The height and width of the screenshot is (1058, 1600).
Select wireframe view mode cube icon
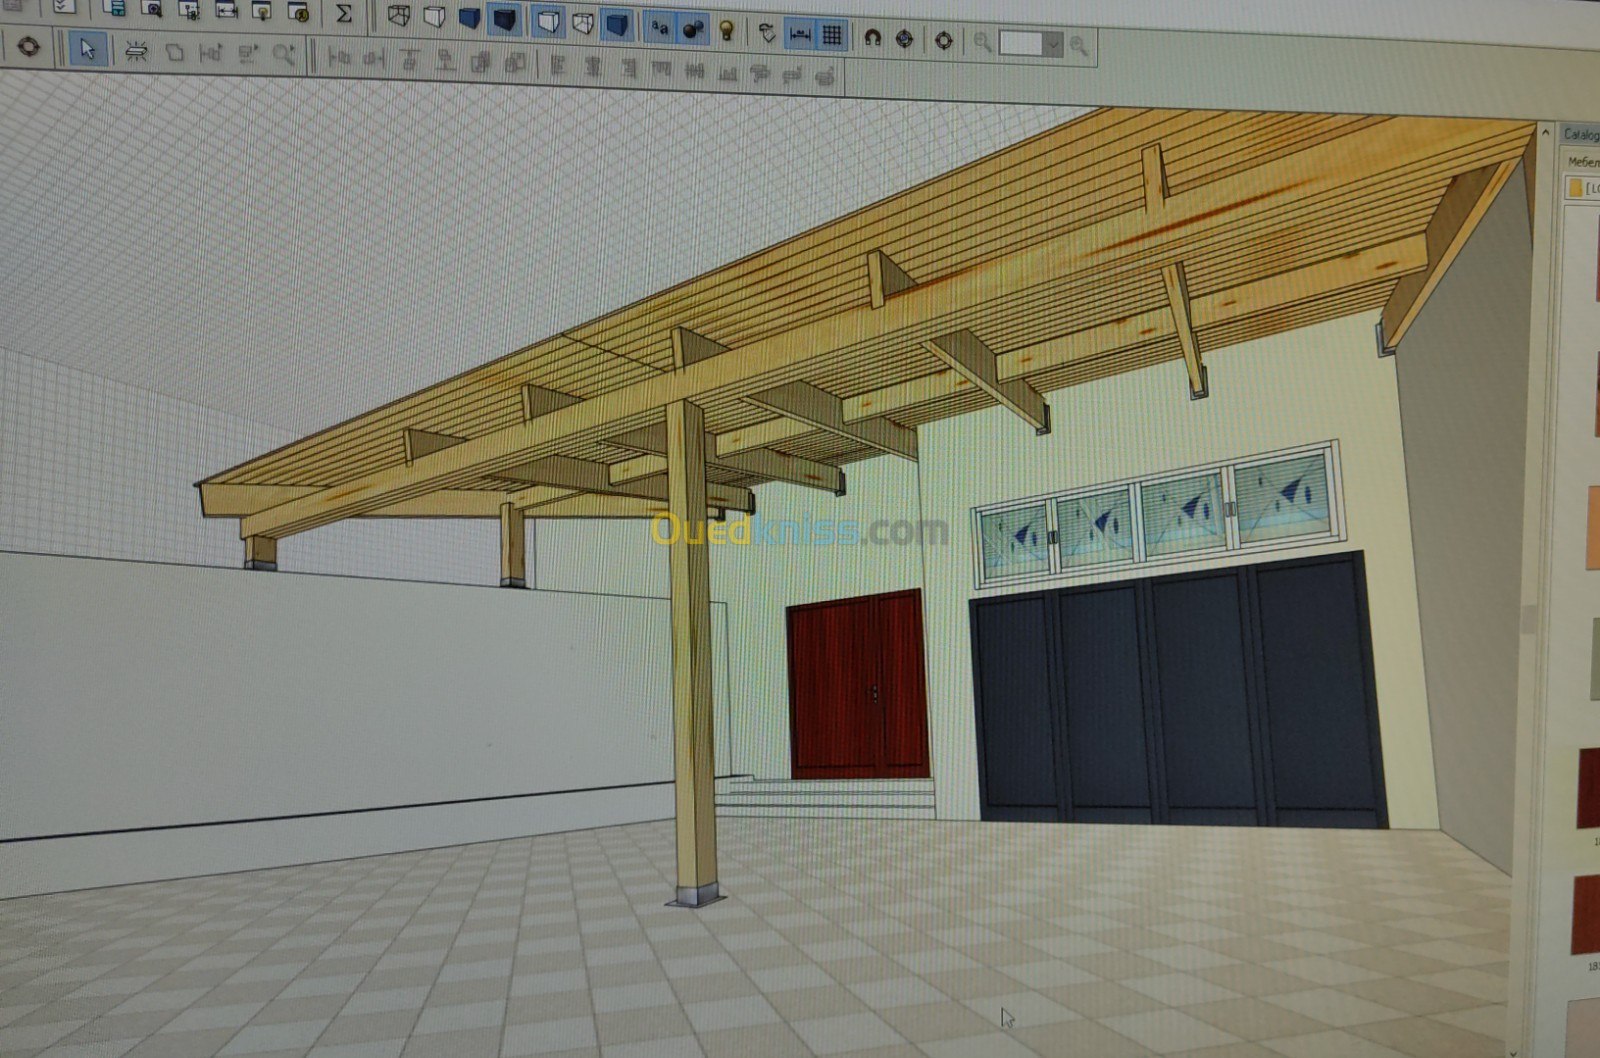tap(399, 17)
